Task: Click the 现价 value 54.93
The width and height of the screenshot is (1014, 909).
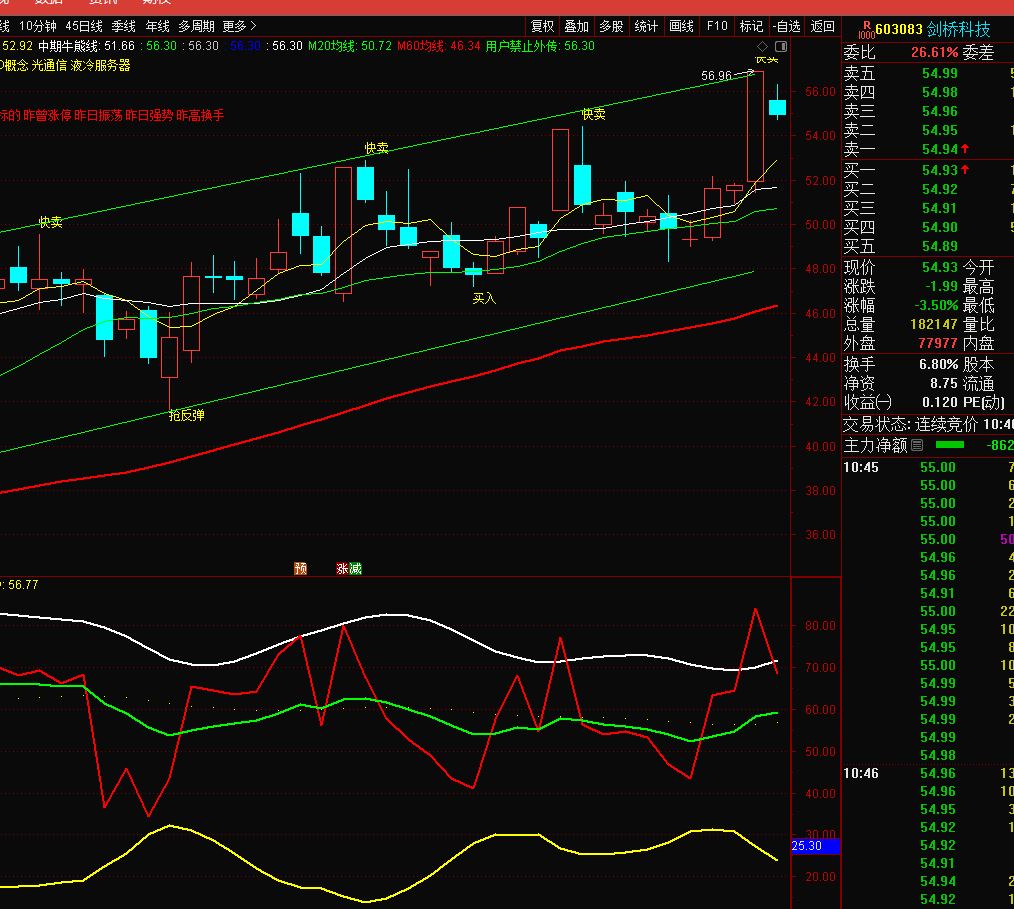Action: point(940,267)
